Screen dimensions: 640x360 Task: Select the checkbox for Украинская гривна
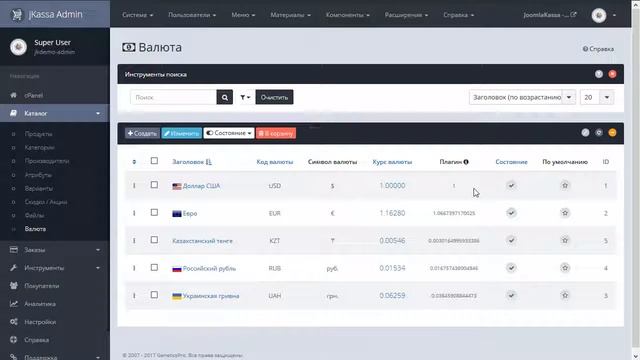[154, 295]
